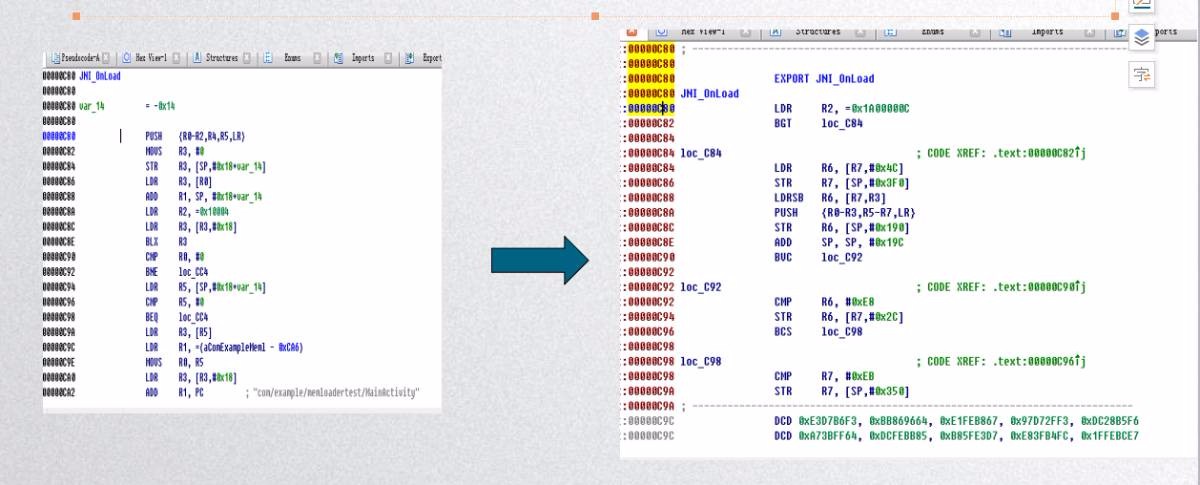This screenshot has height=485, width=1200.
Task: Click ADD SP, SP, #0x19C instruction
Action: (841, 243)
